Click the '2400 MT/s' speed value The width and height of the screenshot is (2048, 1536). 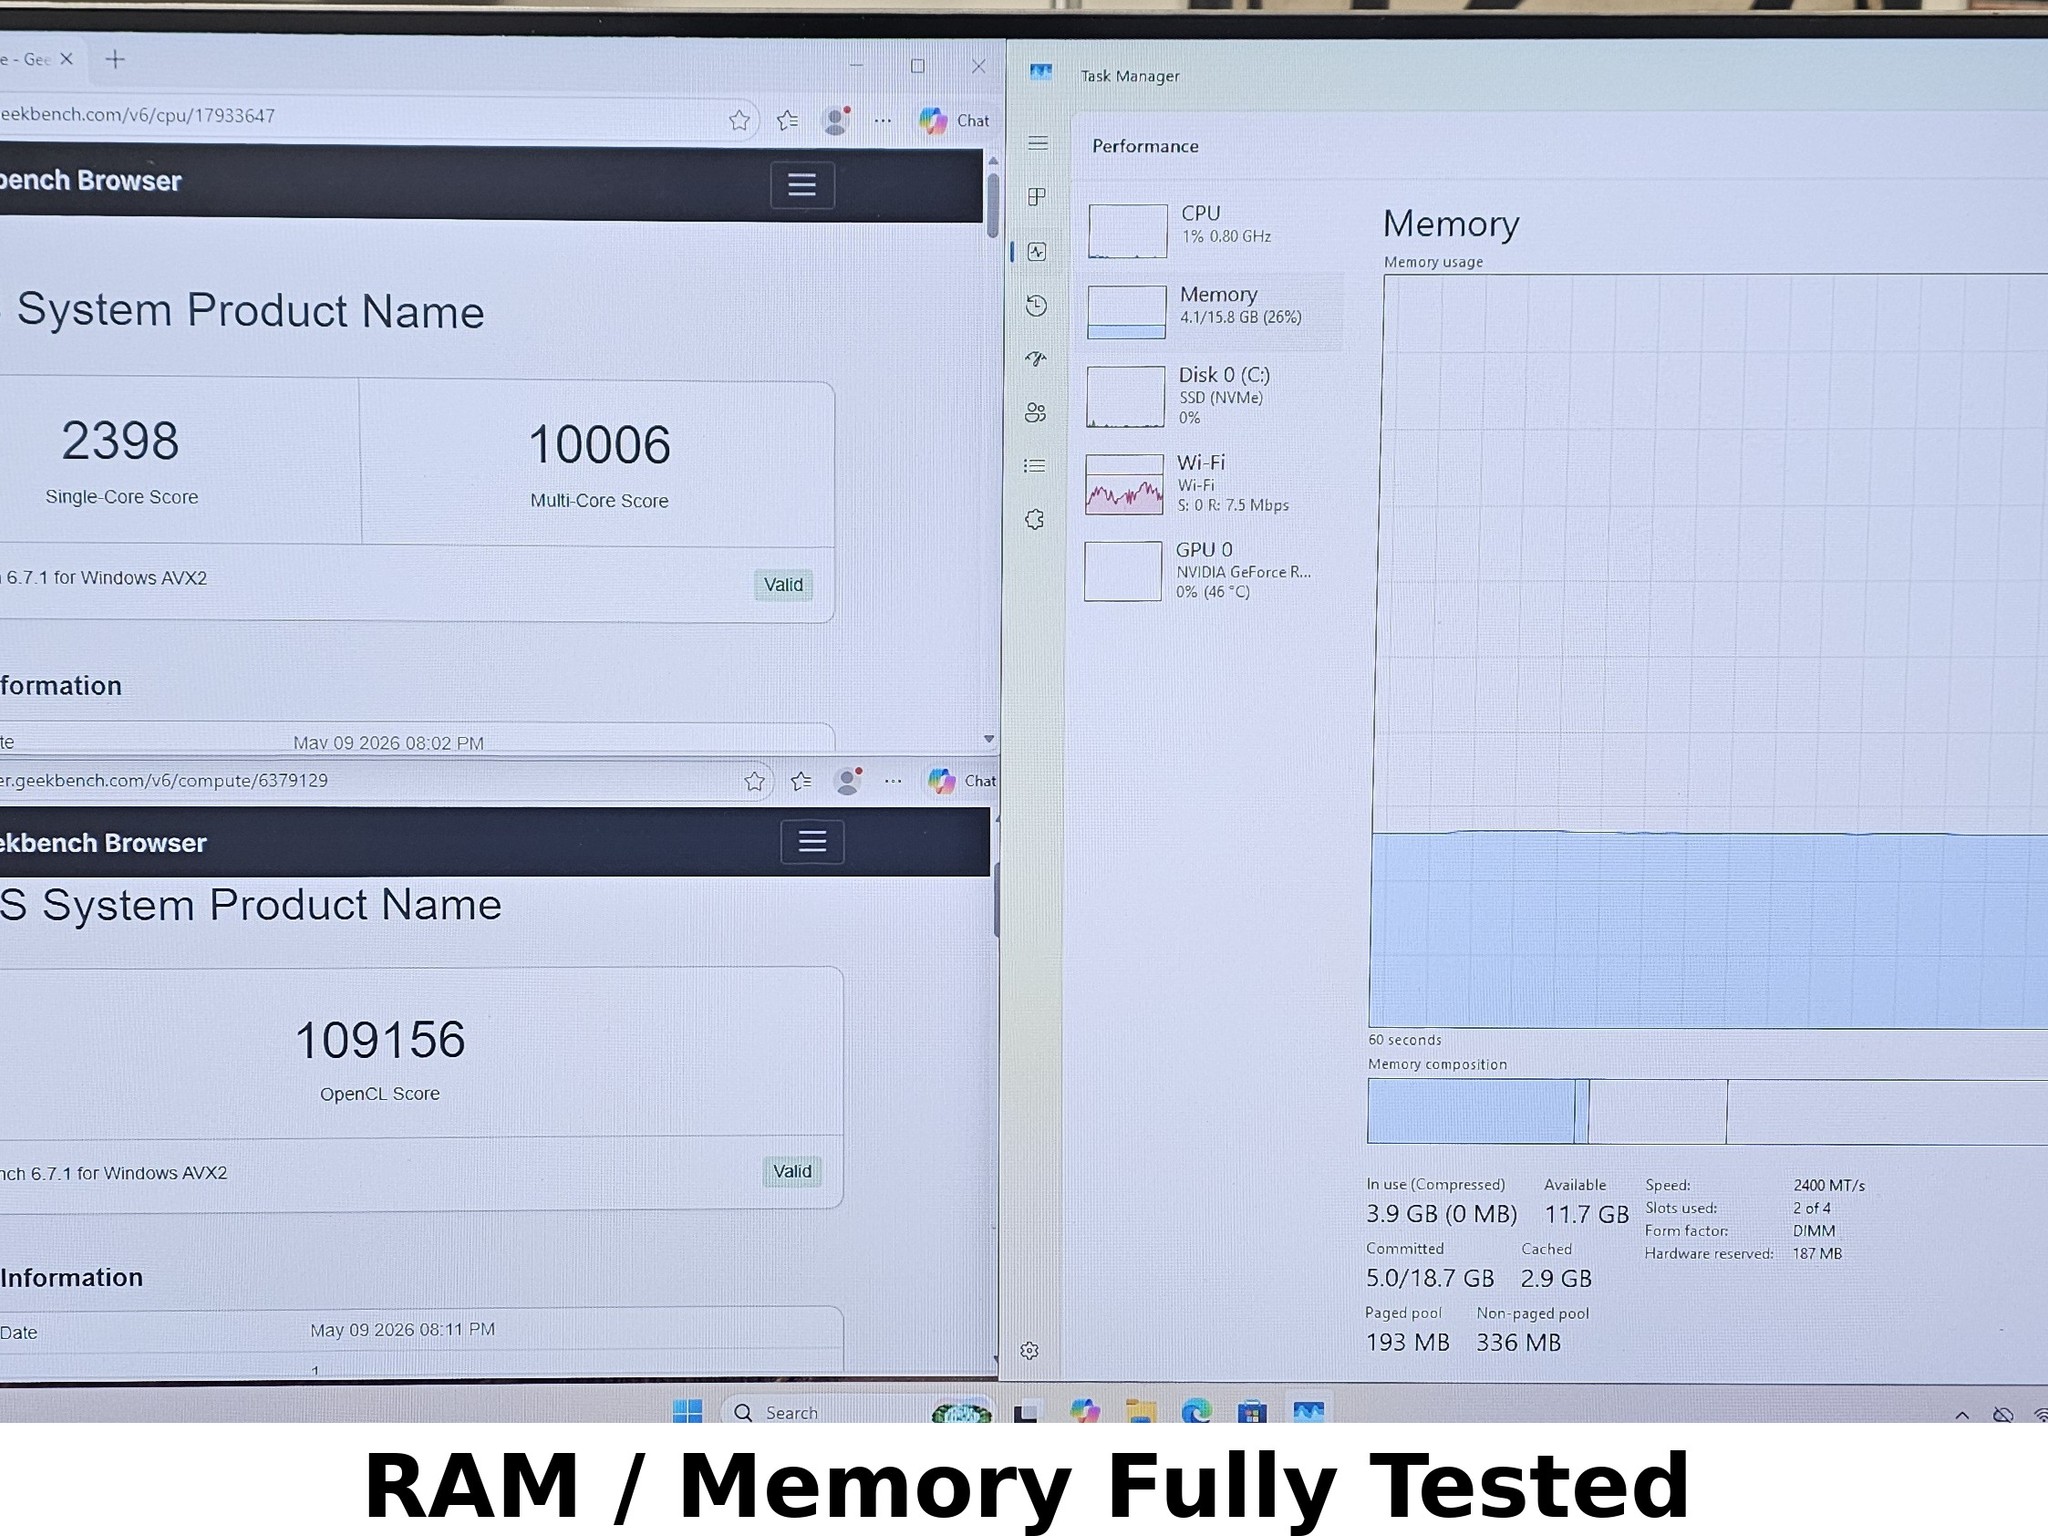click(x=1829, y=1185)
